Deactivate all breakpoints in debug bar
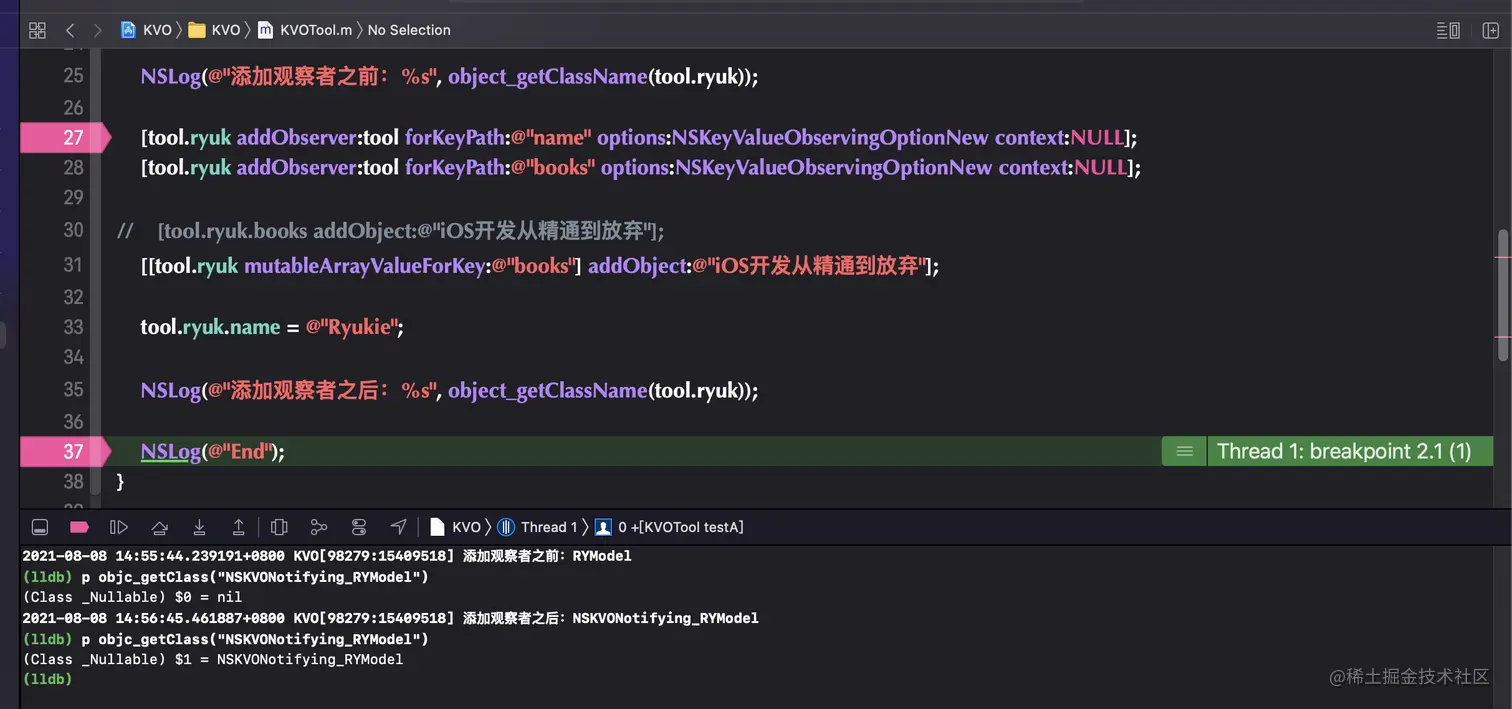The image size is (1512, 709). tap(79, 527)
